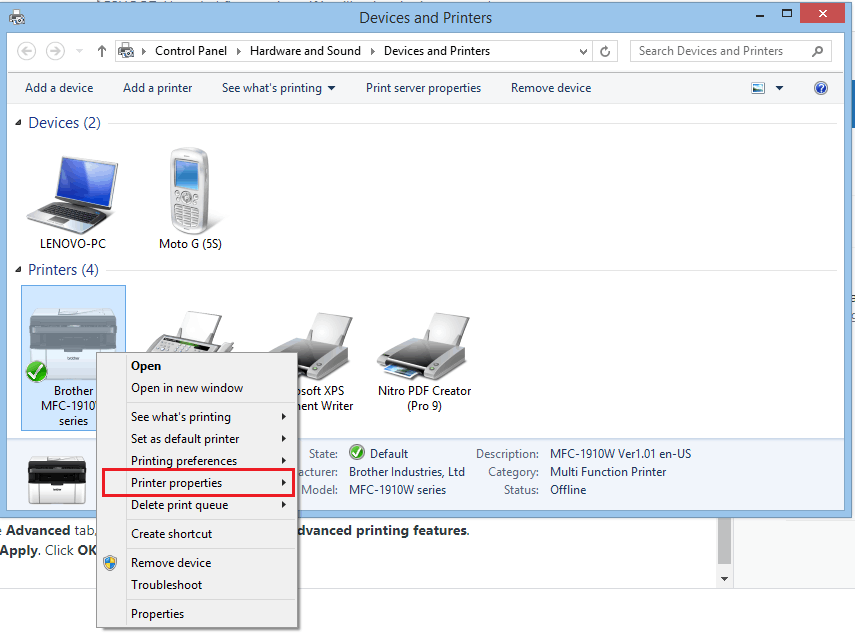
Task: Select Set as default printer menu item
Action: click(x=197, y=438)
